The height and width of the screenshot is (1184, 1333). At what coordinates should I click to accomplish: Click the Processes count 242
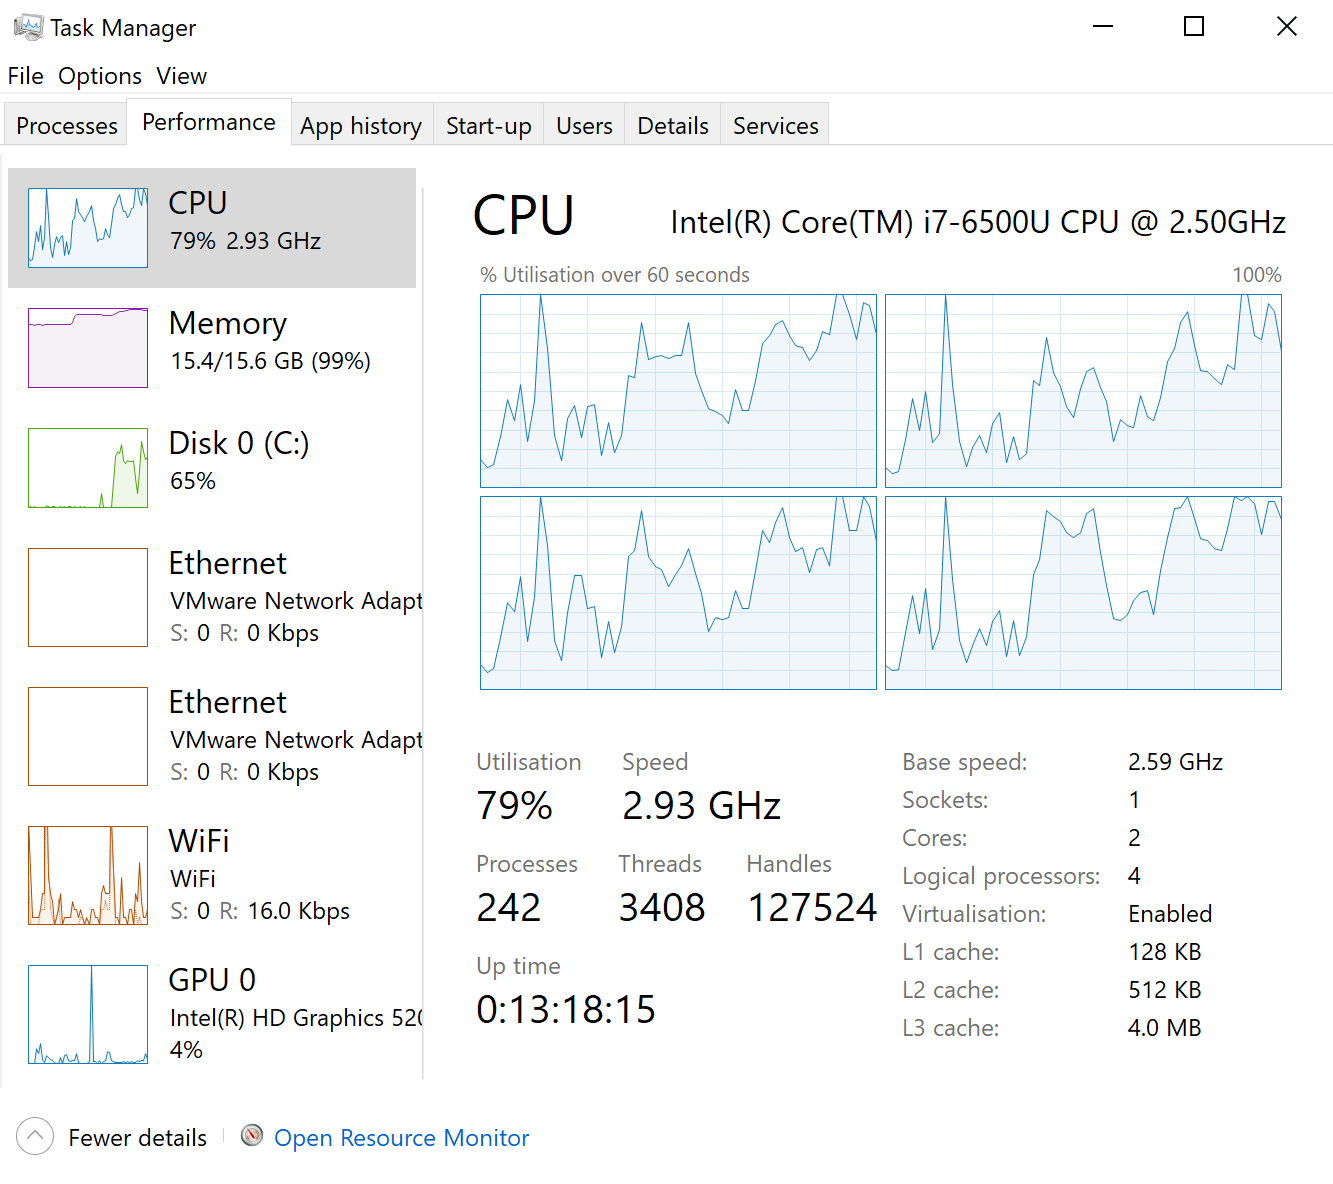coord(508,908)
